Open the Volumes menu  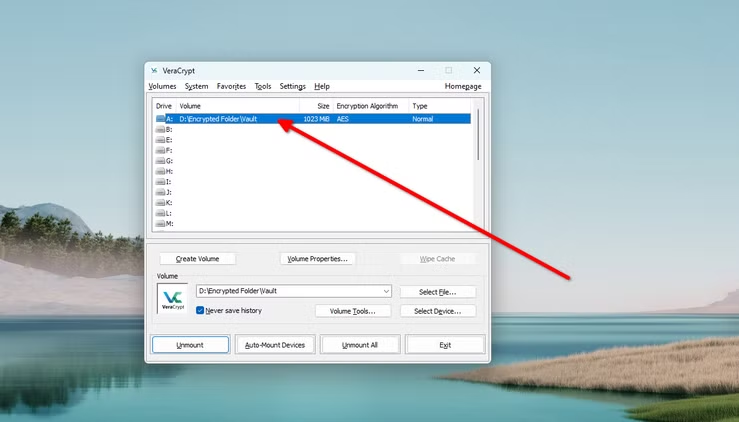pyautogui.click(x=162, y=87)
